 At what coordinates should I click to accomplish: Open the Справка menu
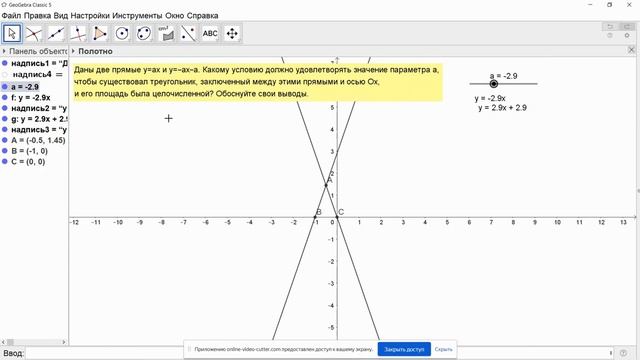click(202, 16)
